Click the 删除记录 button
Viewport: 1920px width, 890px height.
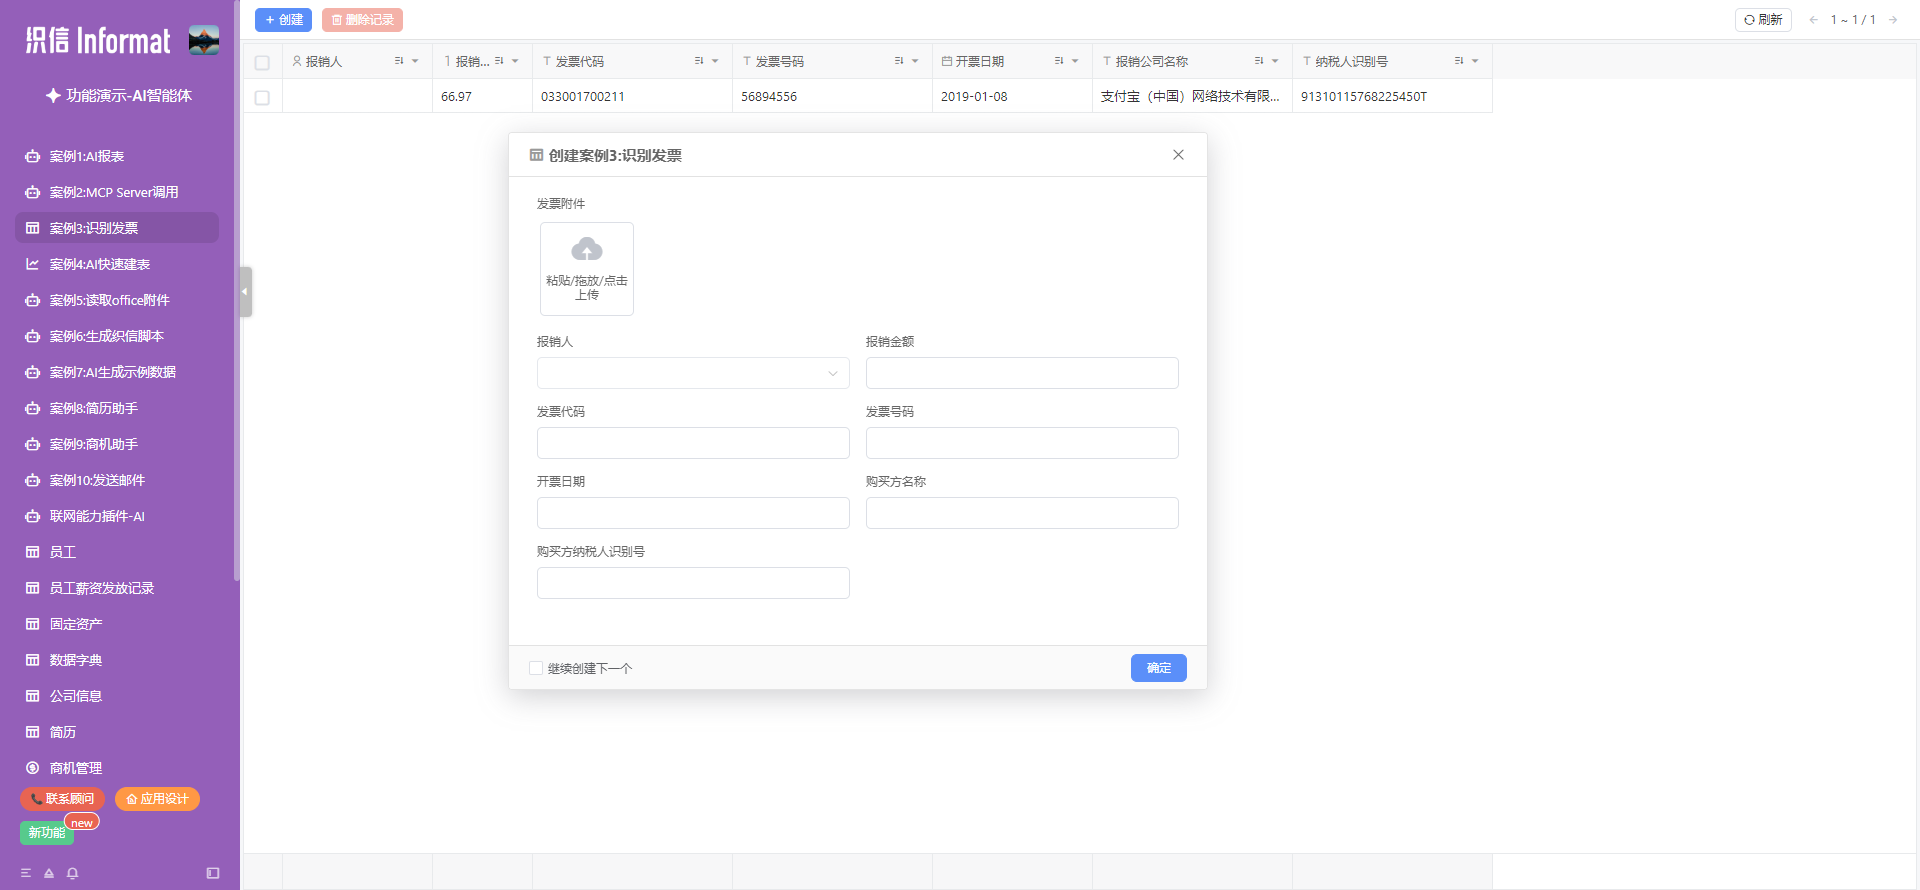(x=362, y=20)
